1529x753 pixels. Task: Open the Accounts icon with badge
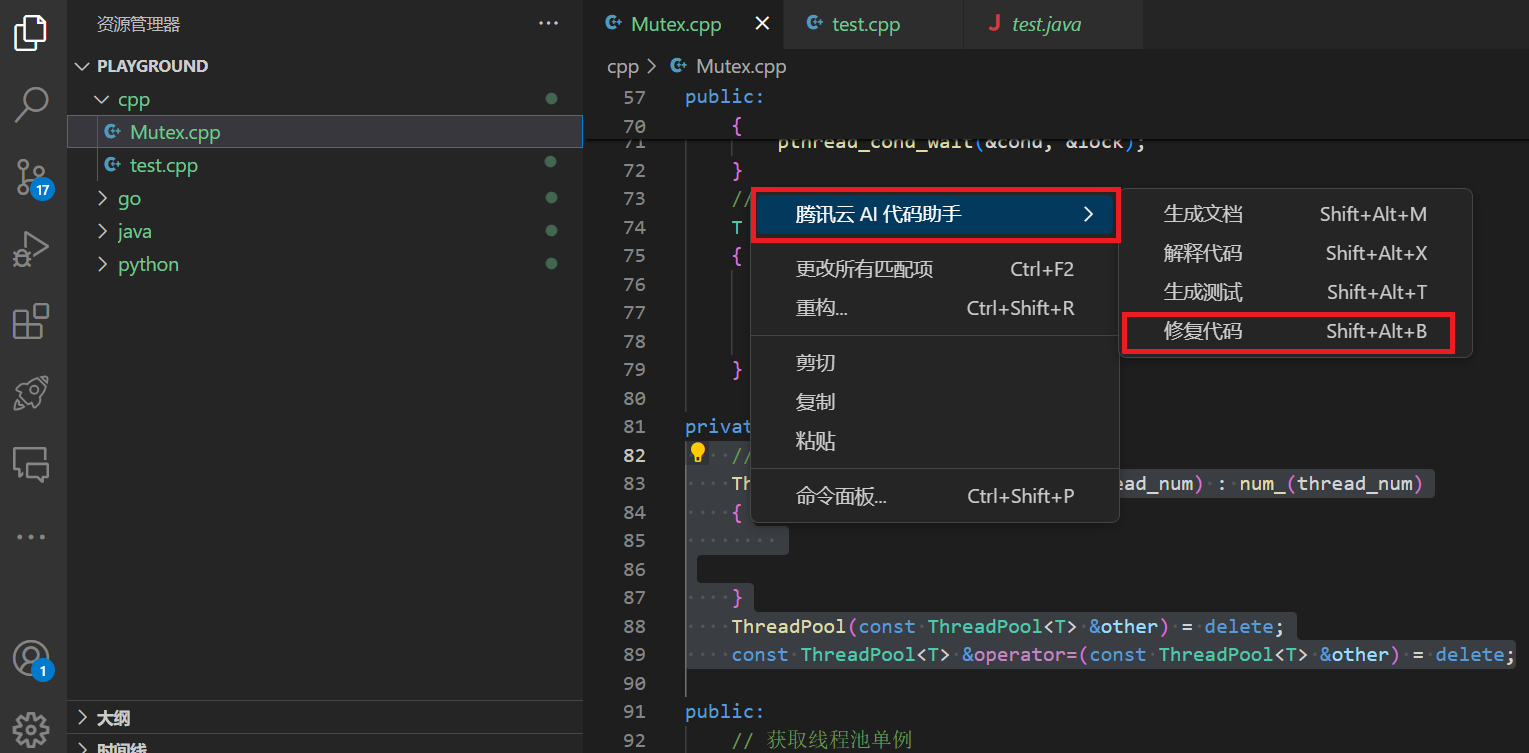coord(31,659)
